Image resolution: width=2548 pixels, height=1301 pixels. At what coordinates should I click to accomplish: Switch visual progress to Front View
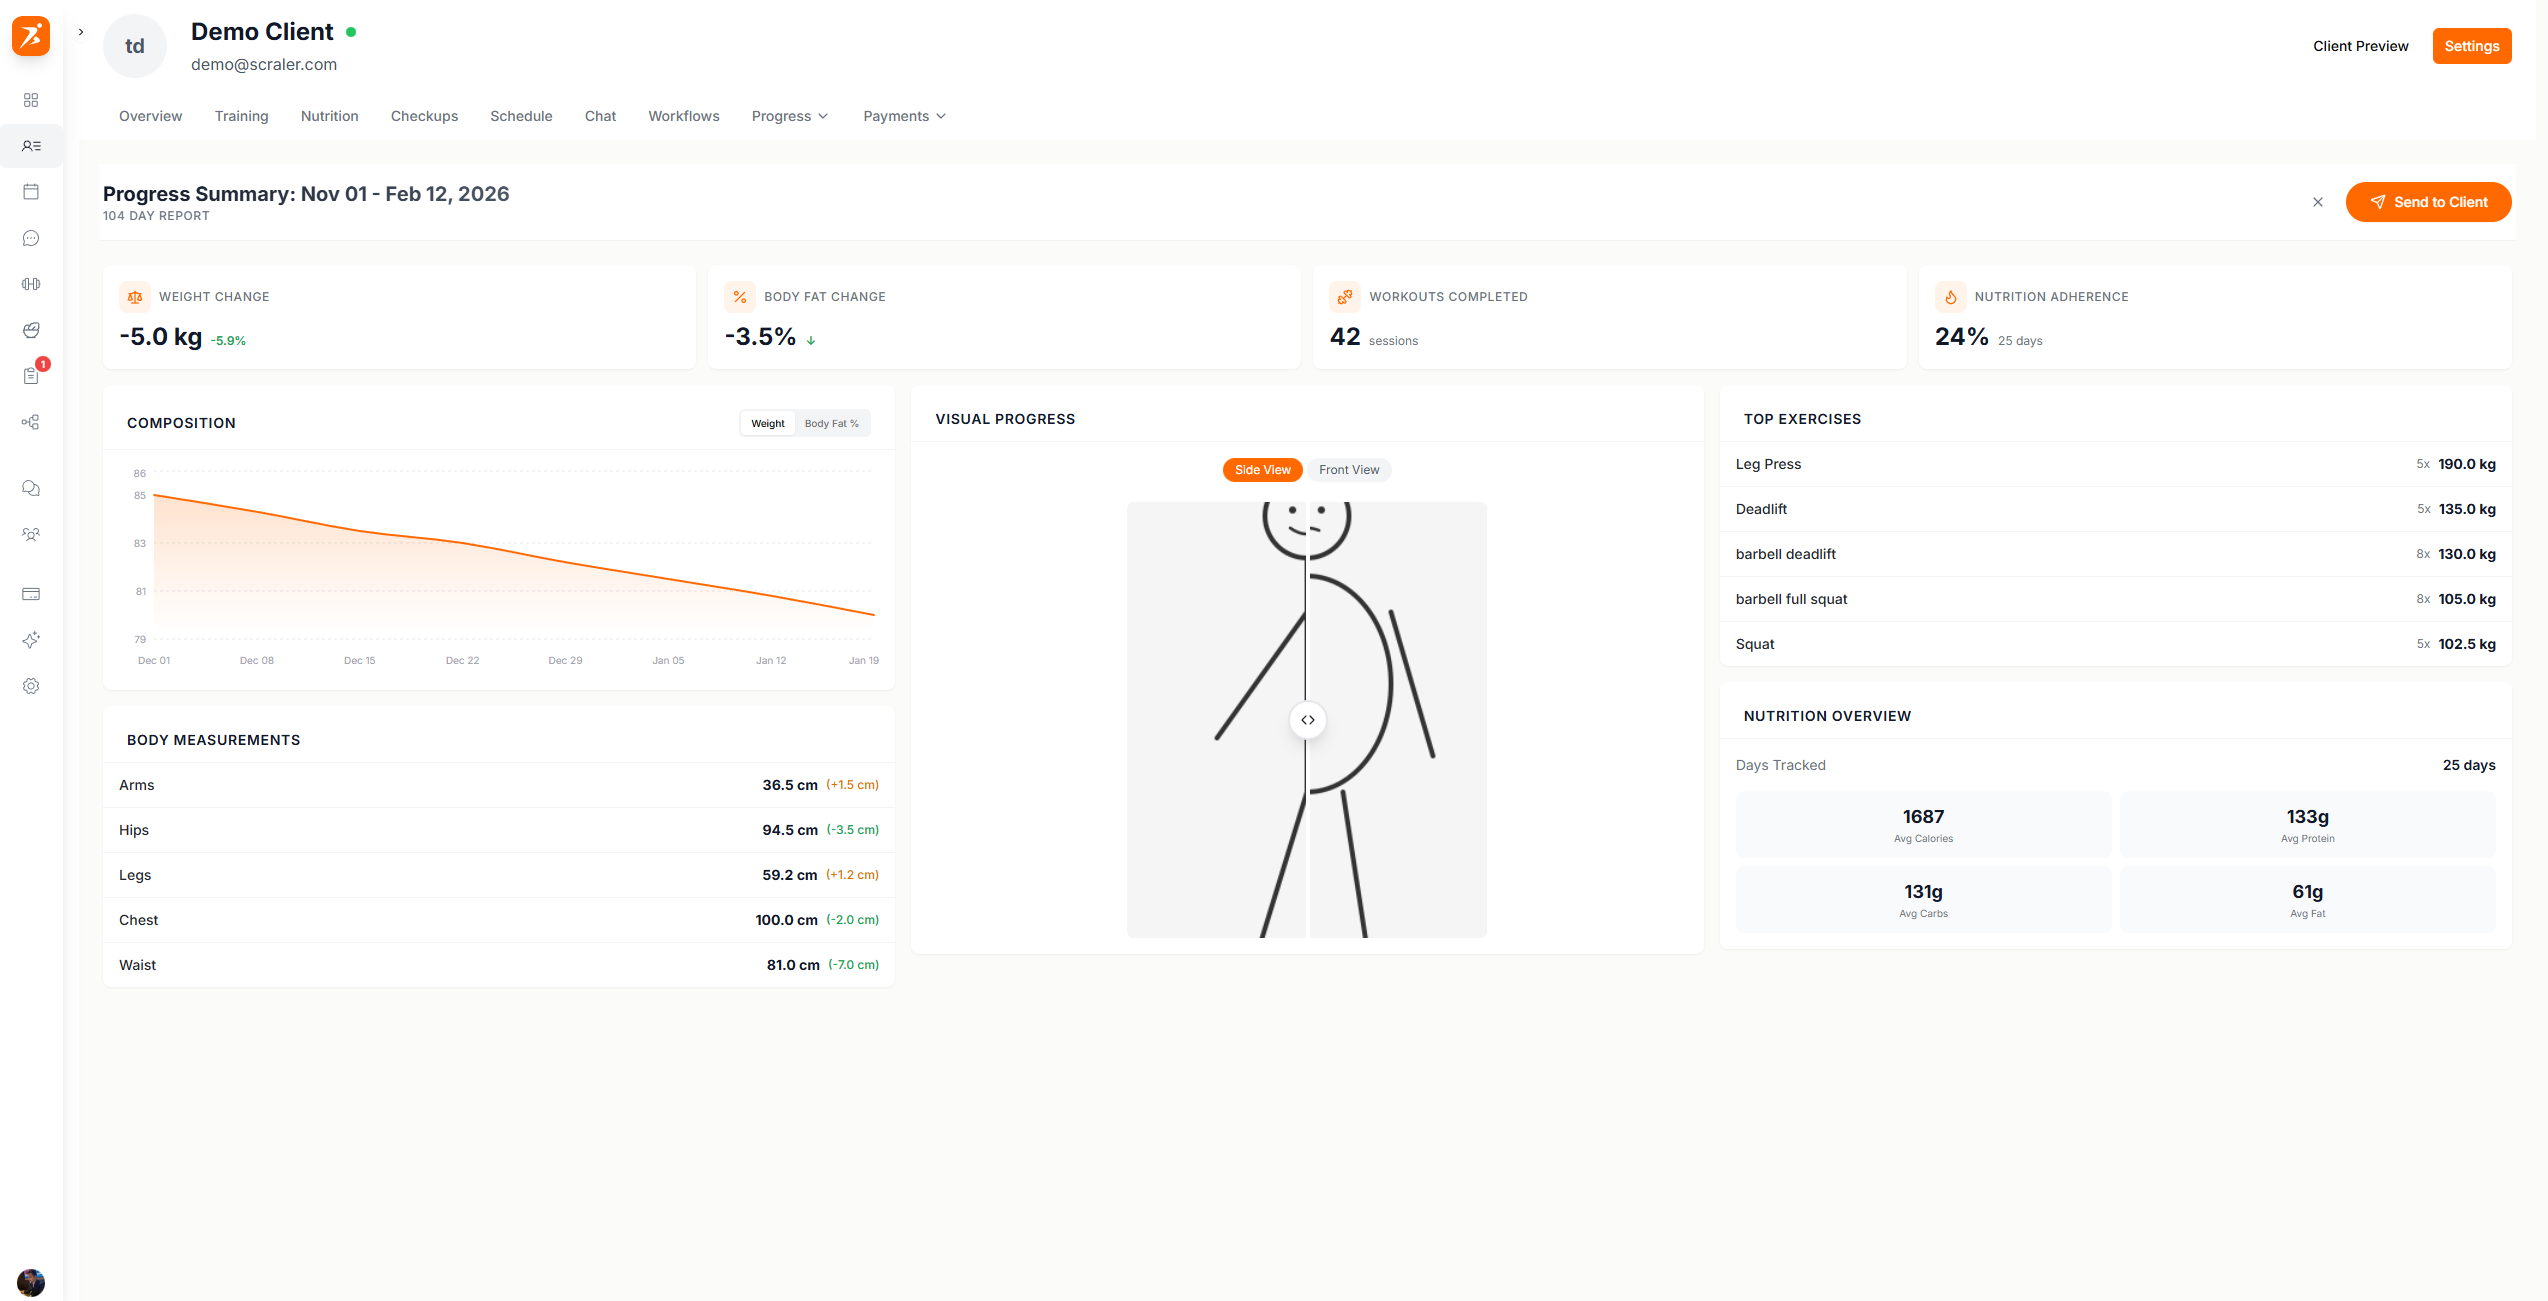(x=1349, y=469)
